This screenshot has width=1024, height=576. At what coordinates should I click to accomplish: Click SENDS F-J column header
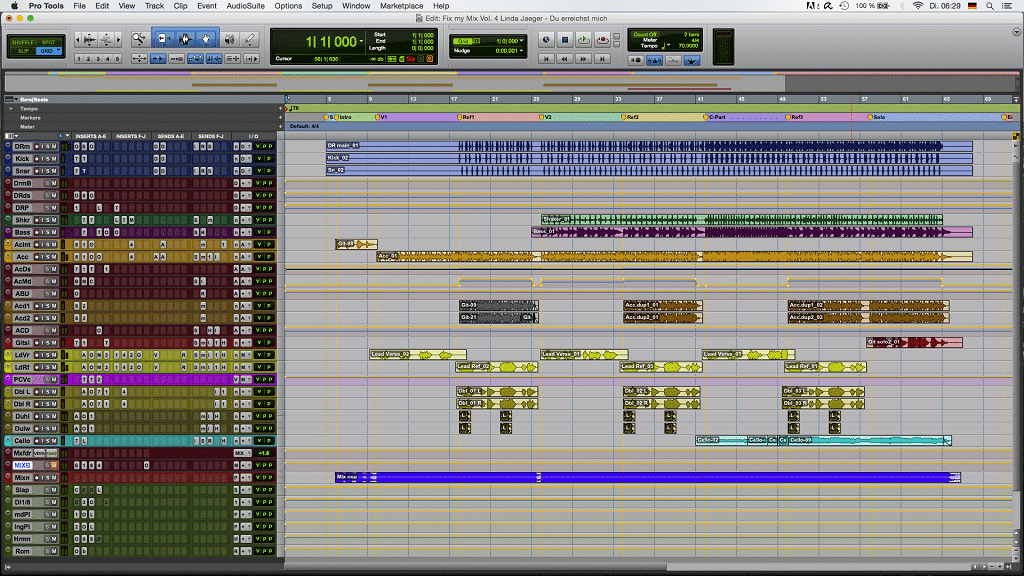tap(211, 136)
